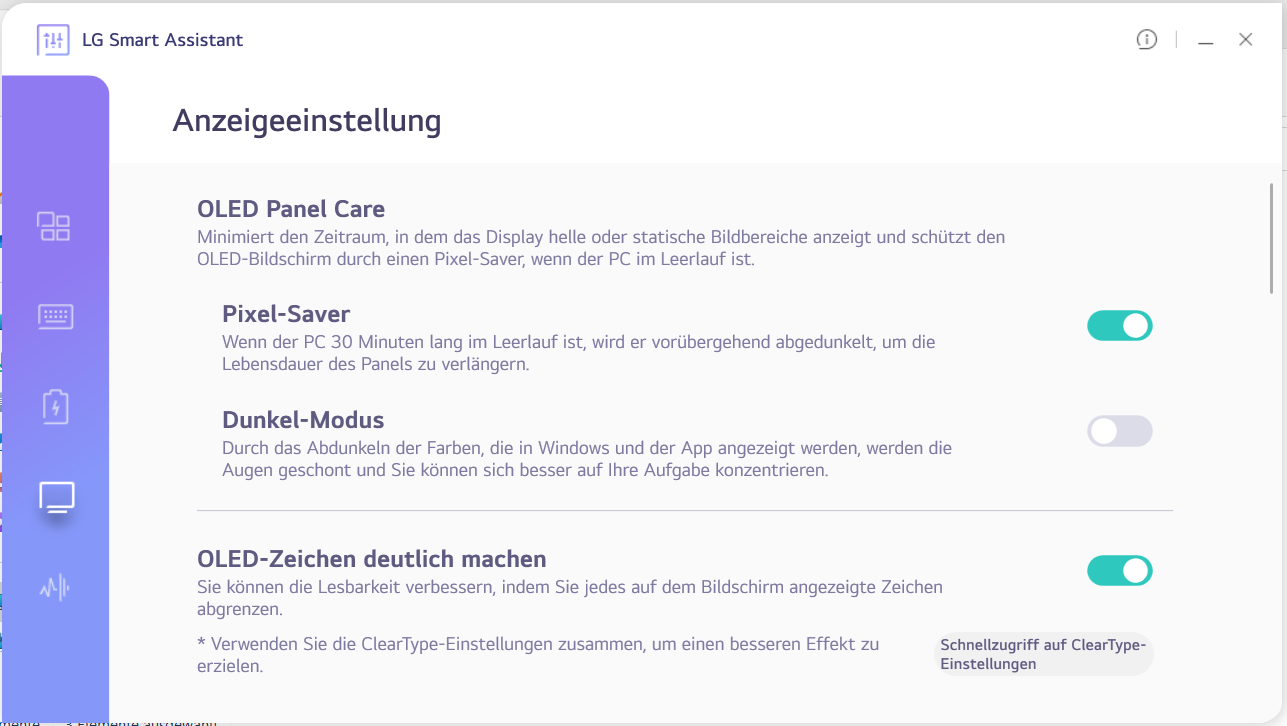Viewport: 1287px width, 726px height.
Task: Open battery charging settings in the sidebar
Action: pos(55,407)
